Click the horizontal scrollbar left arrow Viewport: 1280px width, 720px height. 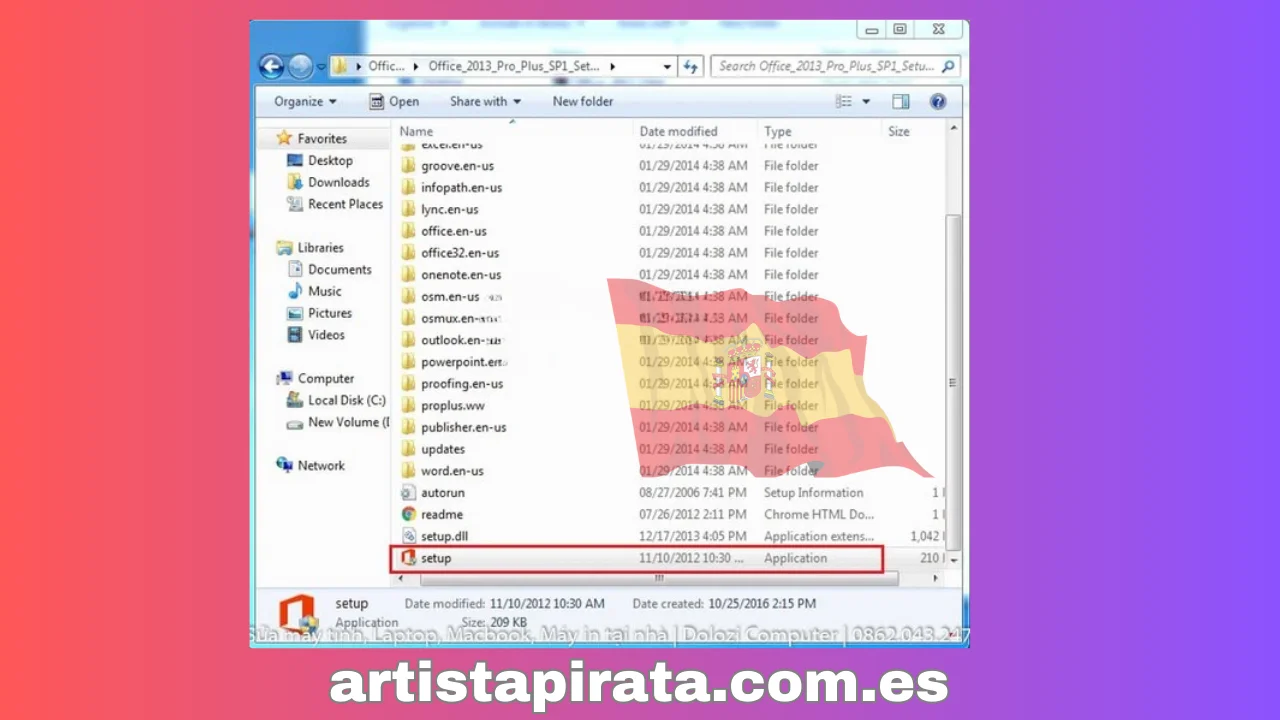point(402,578)
